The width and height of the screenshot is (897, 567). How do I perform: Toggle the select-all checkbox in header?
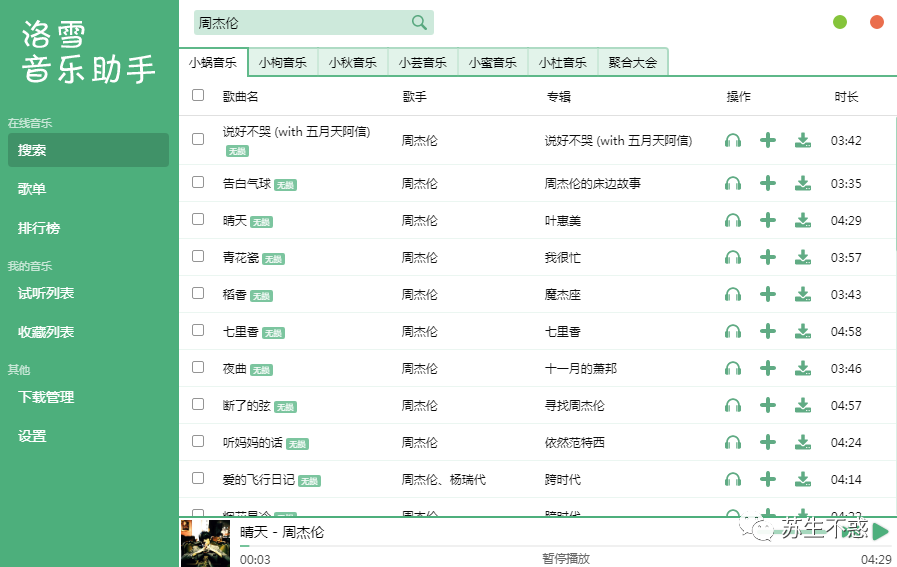pyautogui.click(x=198, y=95)
